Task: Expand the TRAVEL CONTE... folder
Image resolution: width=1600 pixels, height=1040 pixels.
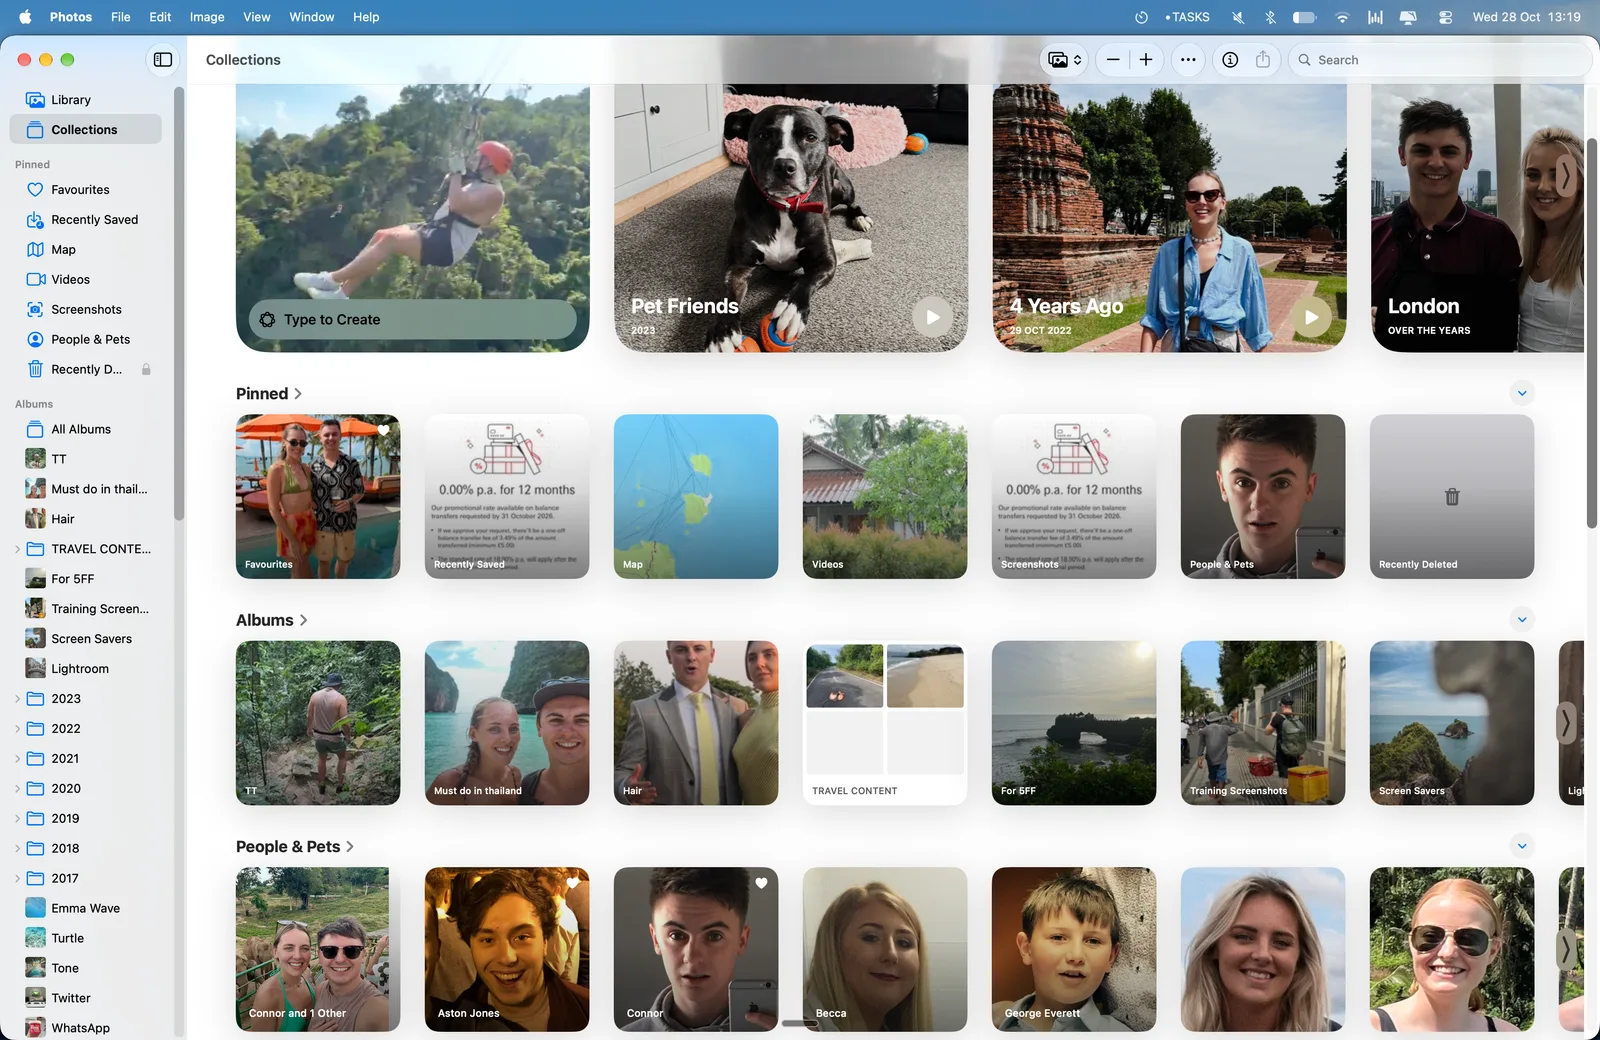Action: tap(17, 549)
